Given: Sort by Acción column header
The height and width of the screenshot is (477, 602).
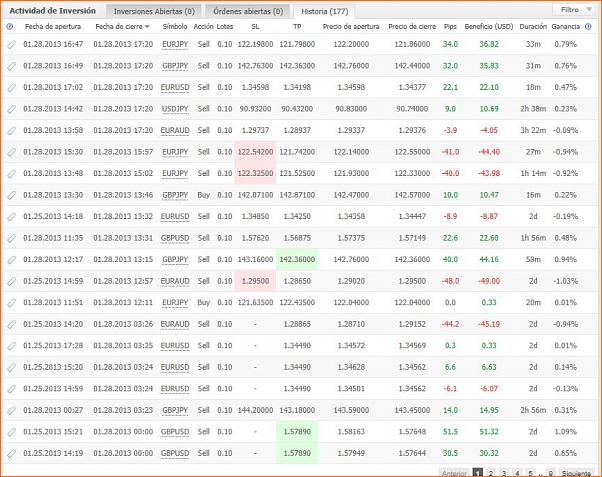Looking at the screenshot, I should [x=203, y=26].
